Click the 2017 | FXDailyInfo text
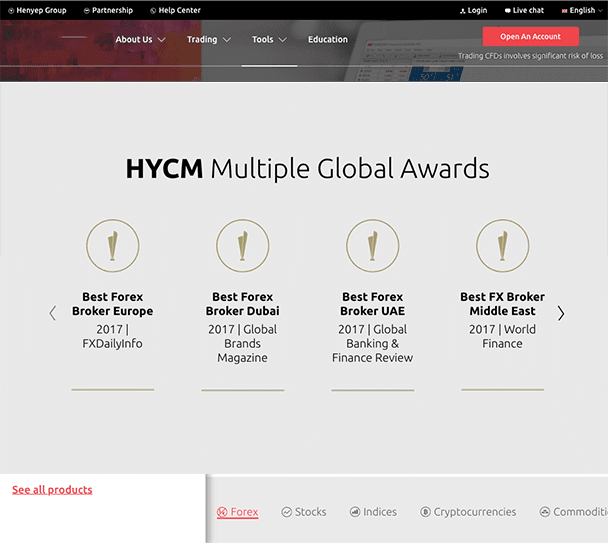The image size is (608, 555). coord(112,336)
